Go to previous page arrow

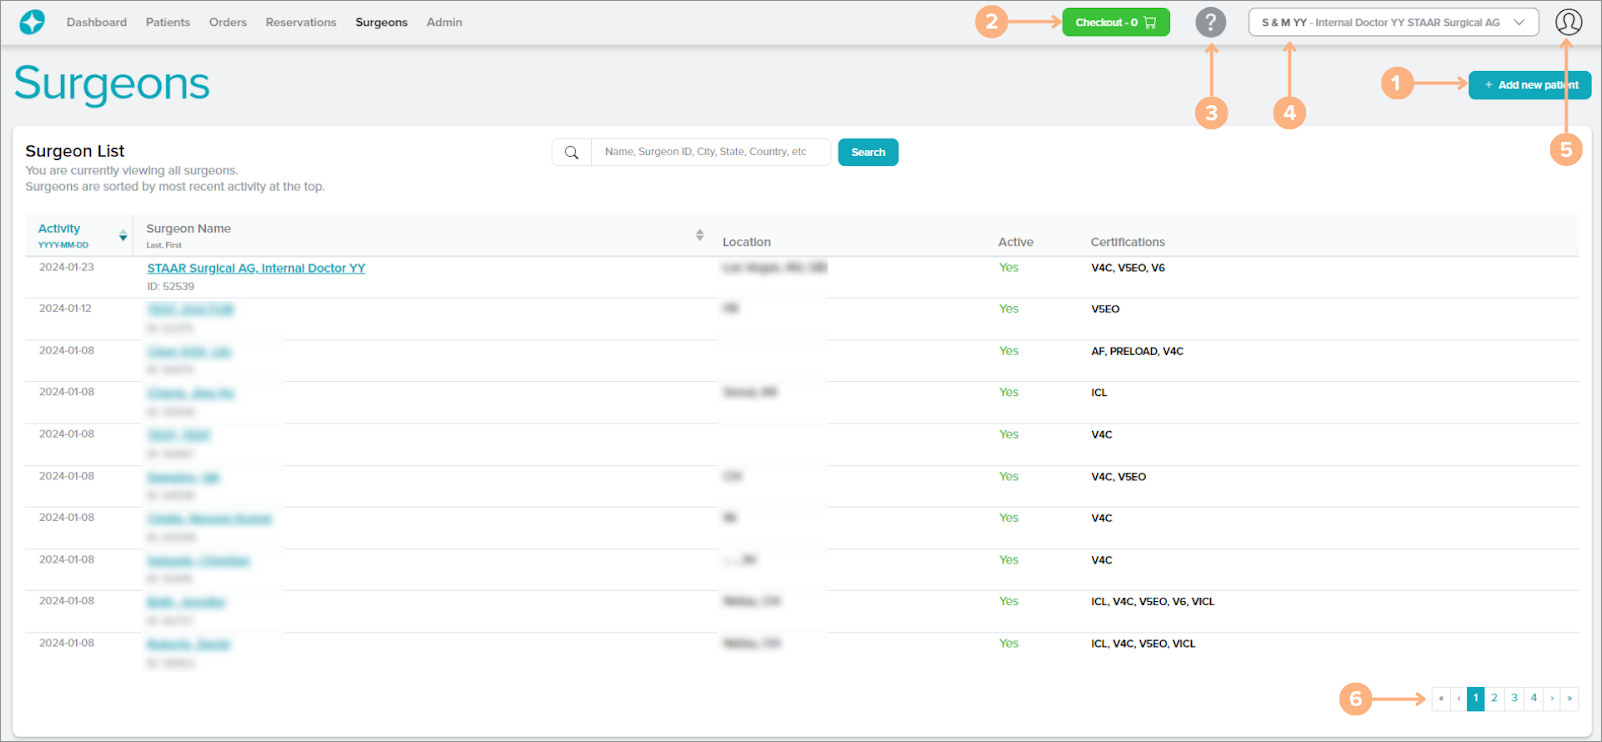(x=1459, y=699)
